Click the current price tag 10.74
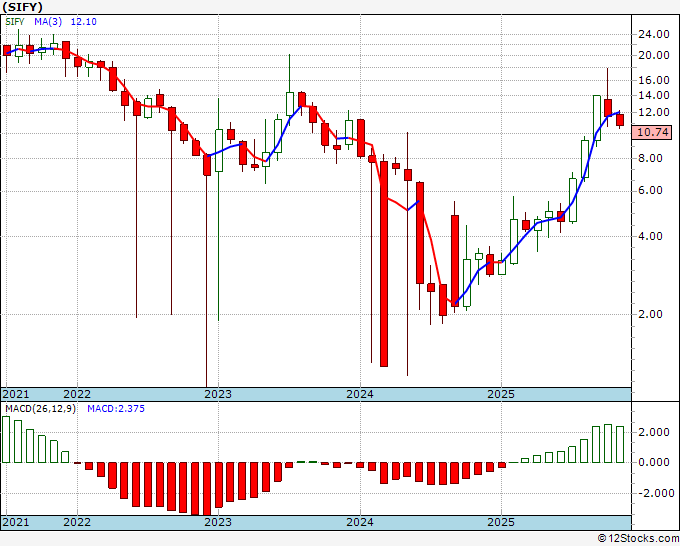Viewport: 680px width, 546px height. coord(652,132)
